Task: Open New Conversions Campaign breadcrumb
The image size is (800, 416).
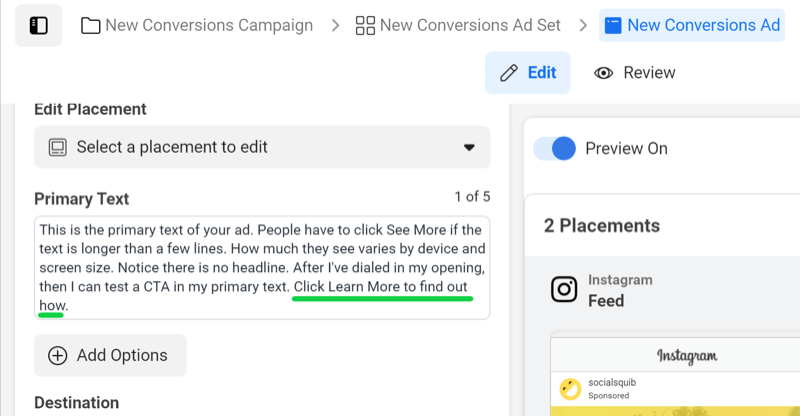Action: pyautogui.click(x=197, y=25)
